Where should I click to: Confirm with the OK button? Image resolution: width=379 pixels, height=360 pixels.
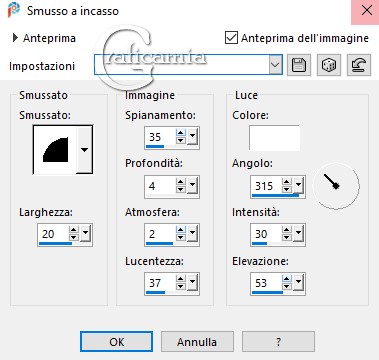(117, 342)
